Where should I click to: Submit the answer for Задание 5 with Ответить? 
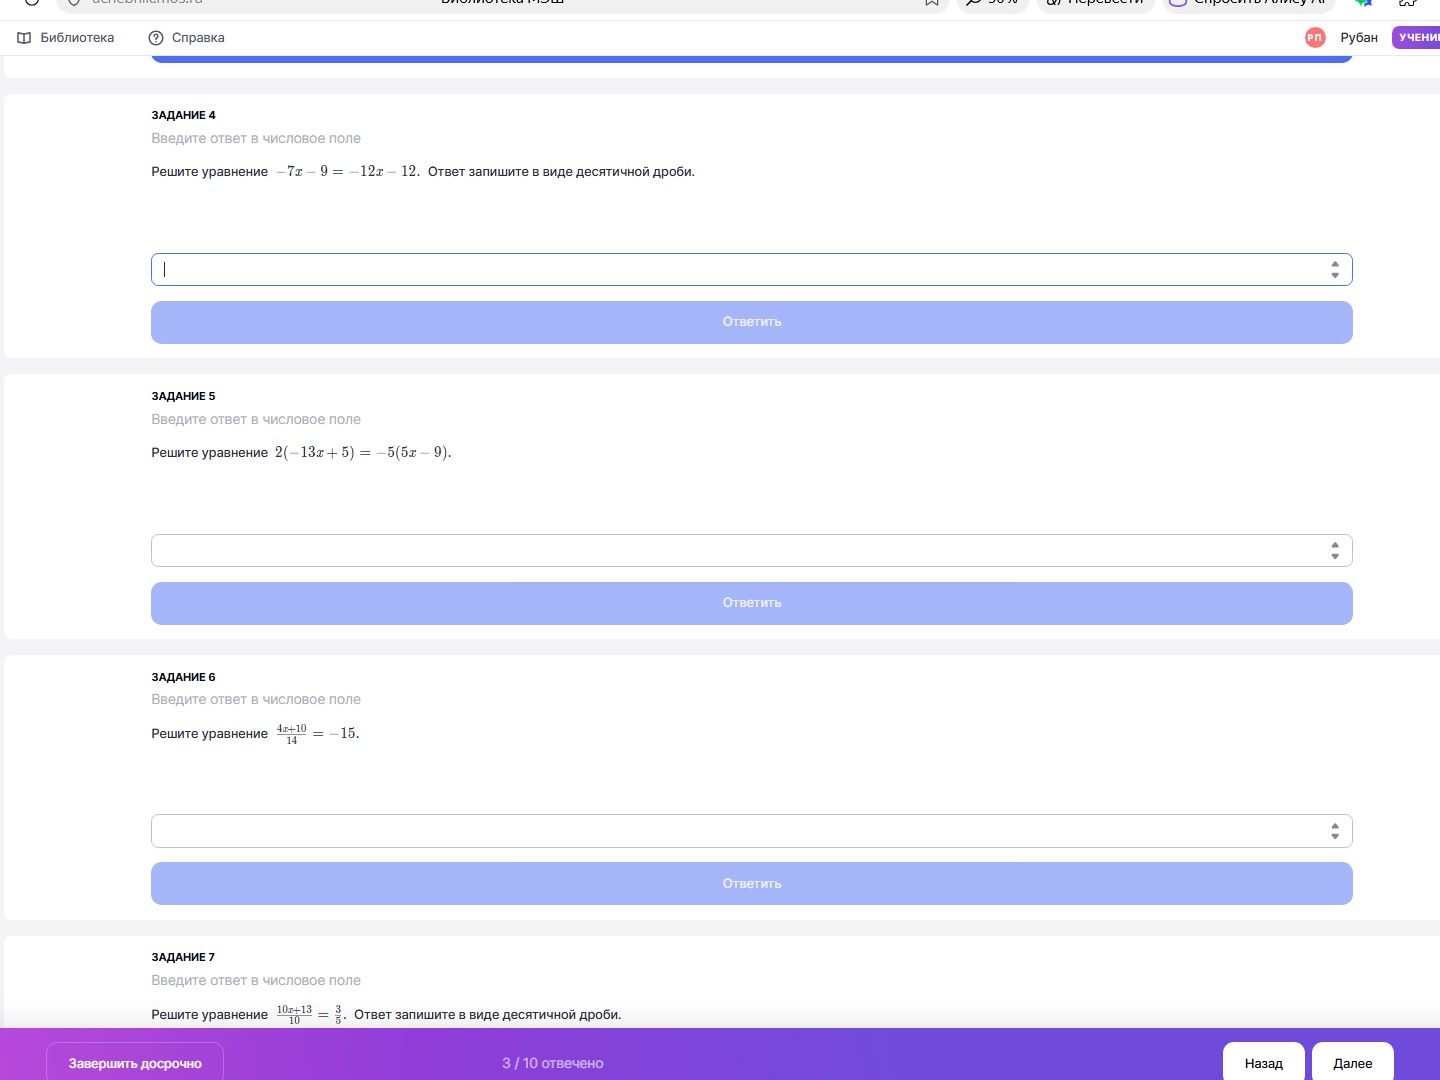pos(751,603)
